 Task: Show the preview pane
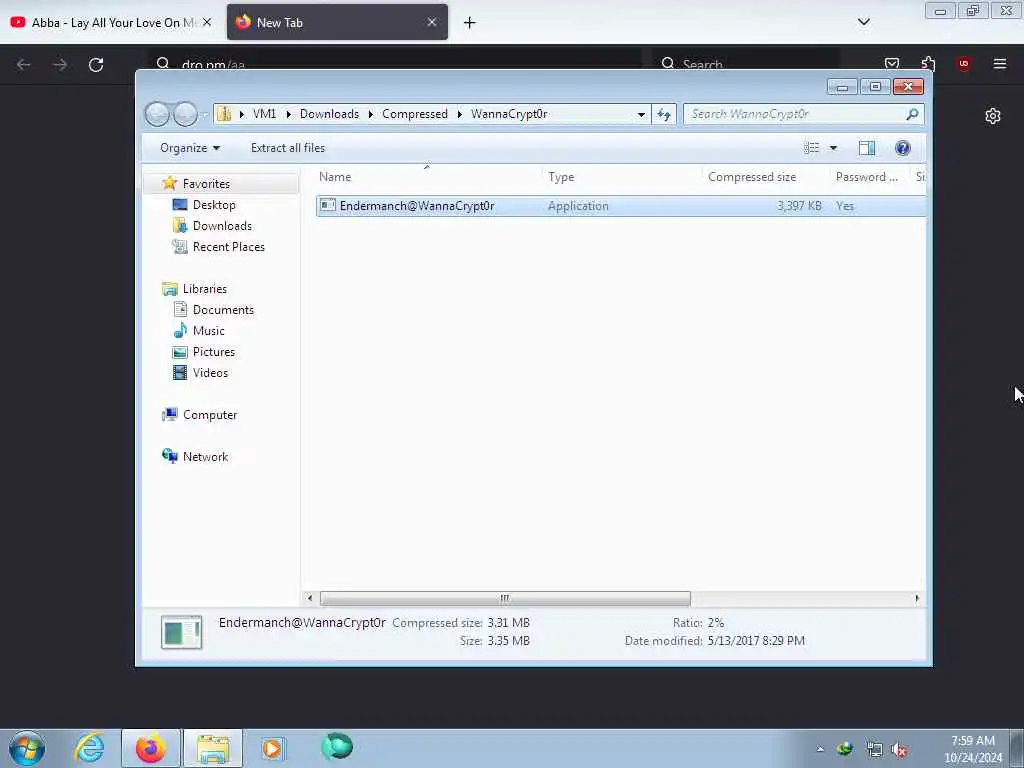(867, 148)
